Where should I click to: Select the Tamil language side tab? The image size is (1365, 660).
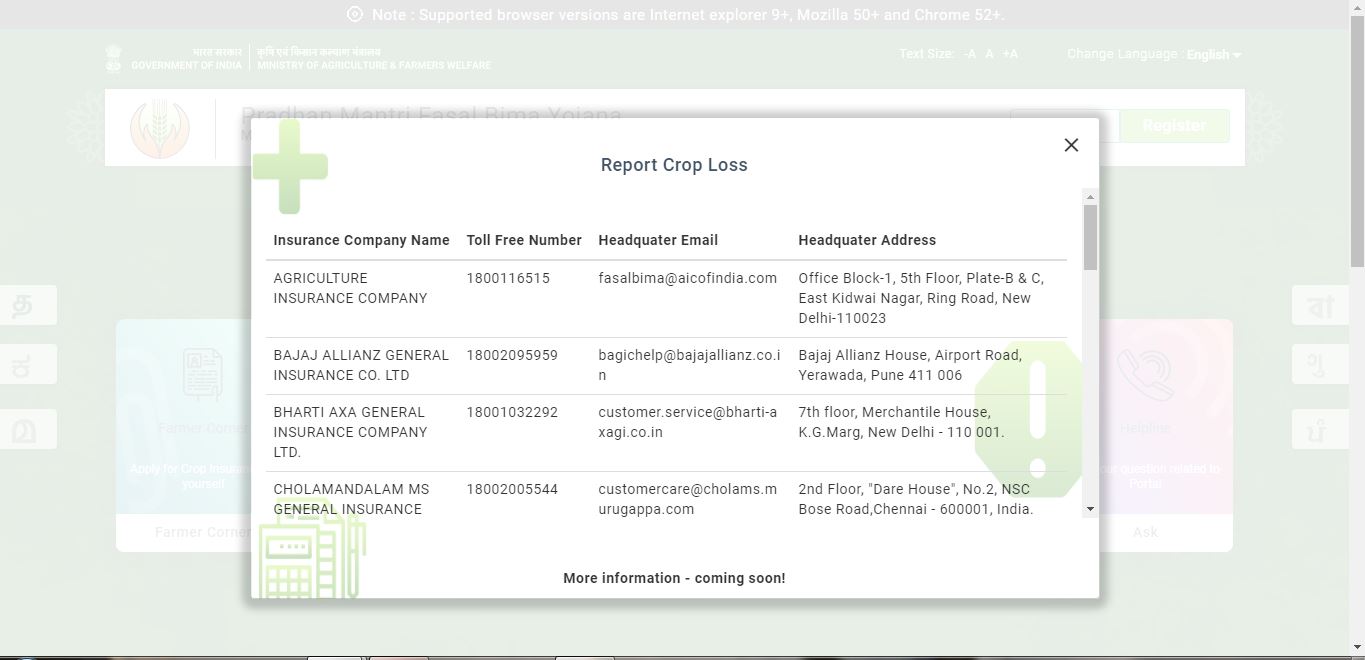(x=27, y=305)
